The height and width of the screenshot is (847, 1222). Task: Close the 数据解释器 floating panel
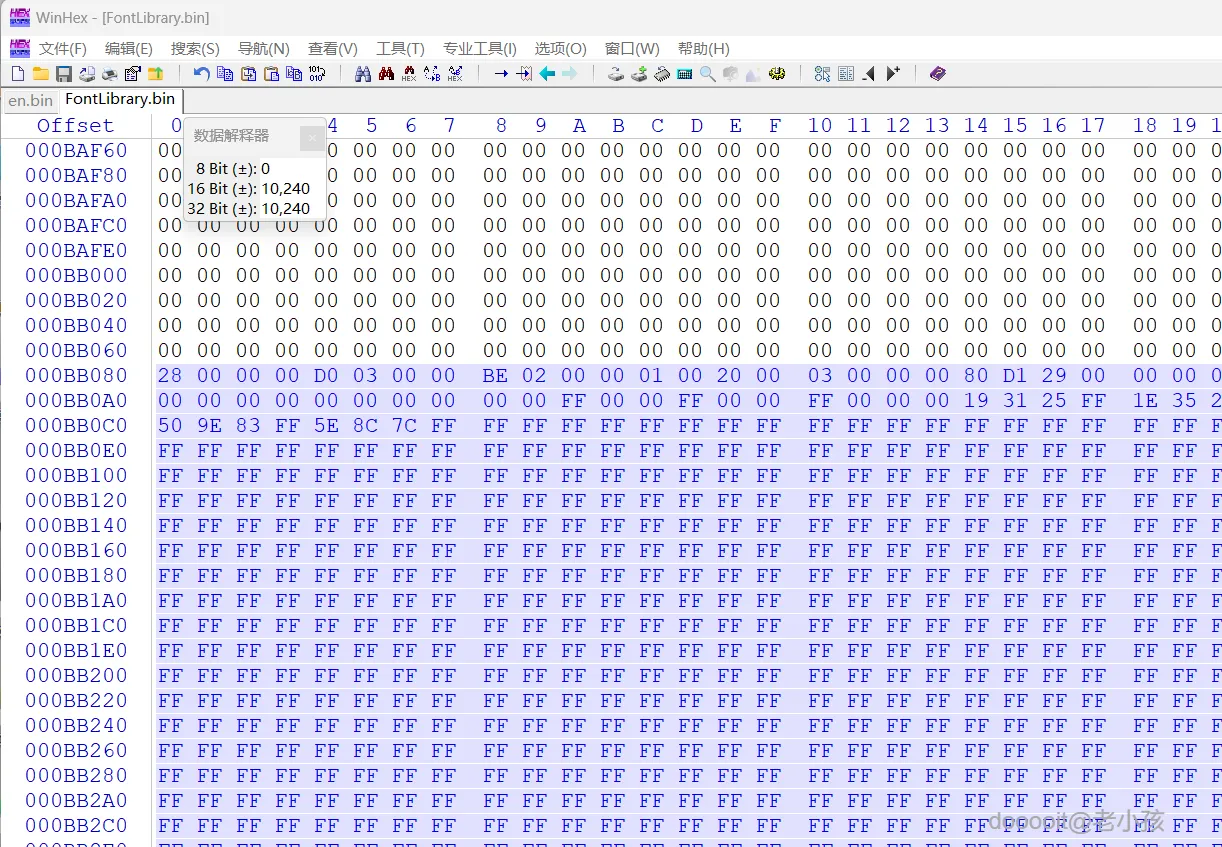tap(312, 138)
